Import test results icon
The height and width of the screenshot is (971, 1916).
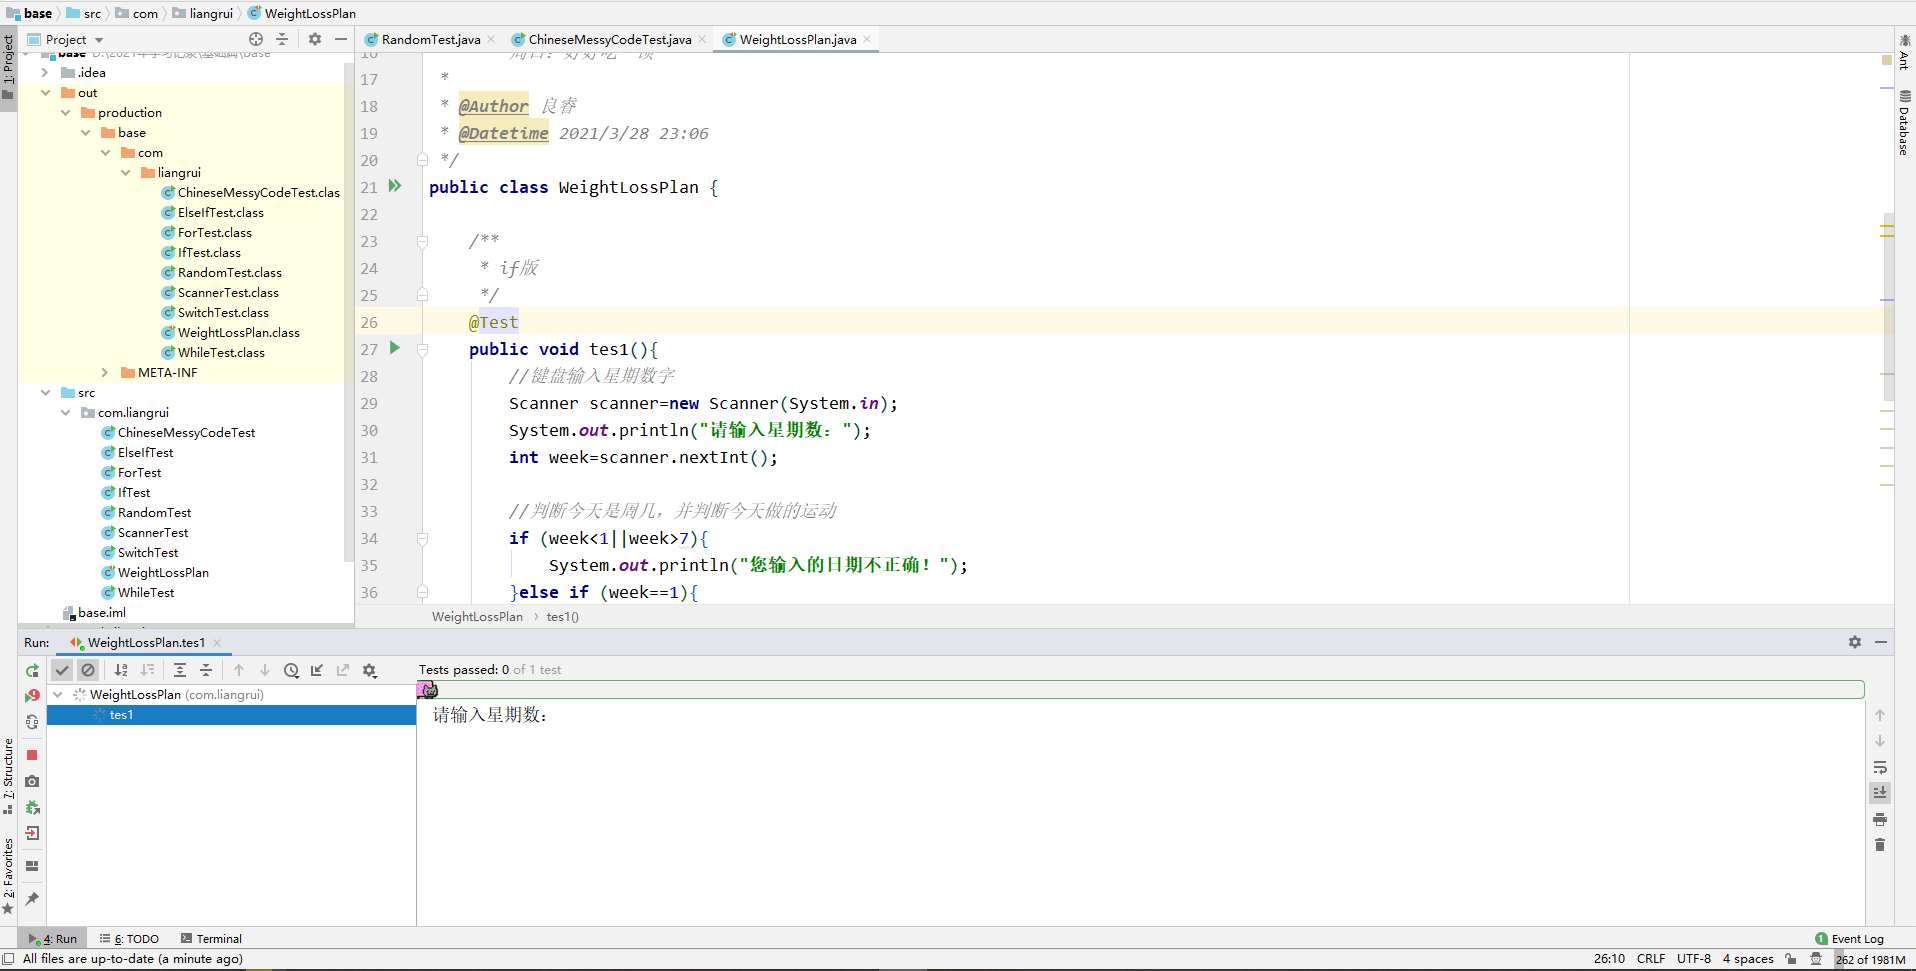point(317,670)
